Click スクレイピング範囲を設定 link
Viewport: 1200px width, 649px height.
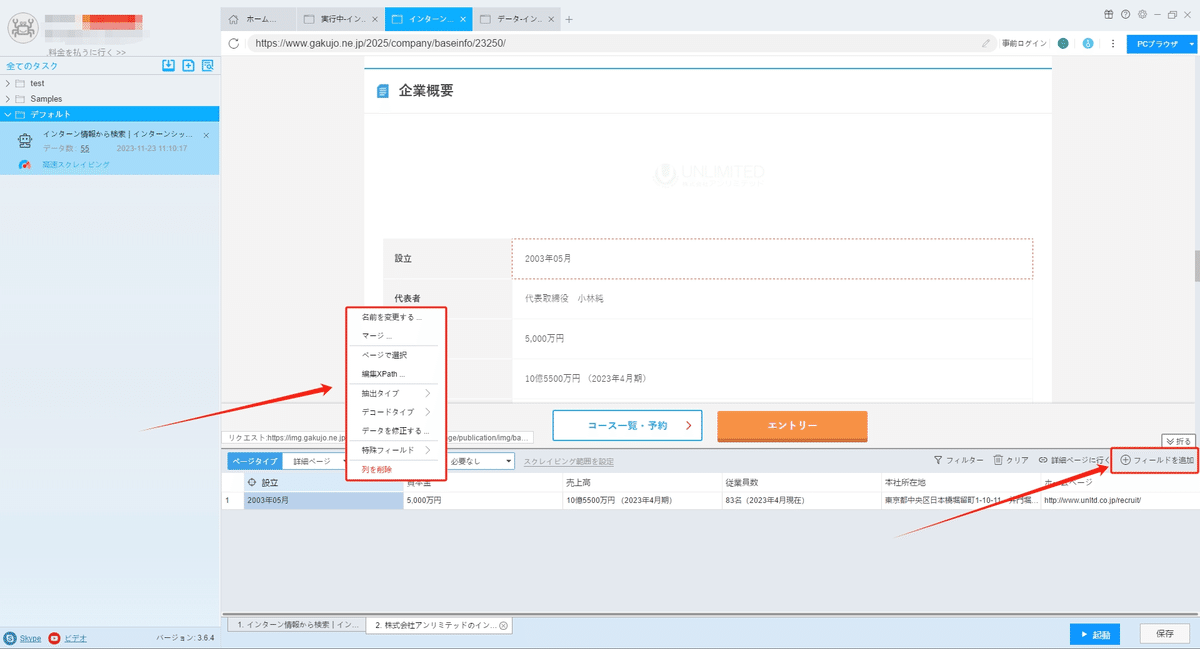(568, 462)
